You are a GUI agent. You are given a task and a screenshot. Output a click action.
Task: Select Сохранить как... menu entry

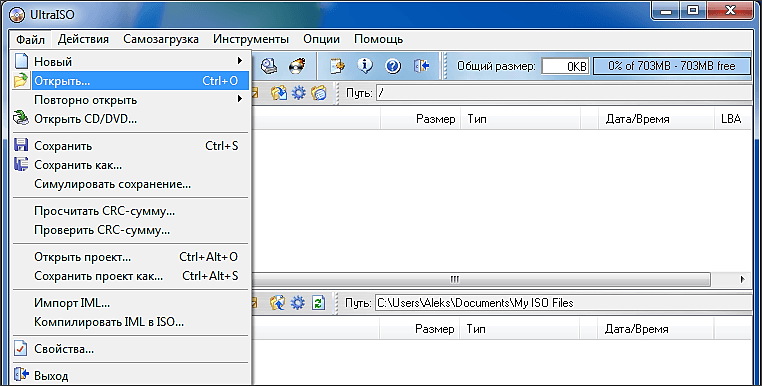click(130, 165)
